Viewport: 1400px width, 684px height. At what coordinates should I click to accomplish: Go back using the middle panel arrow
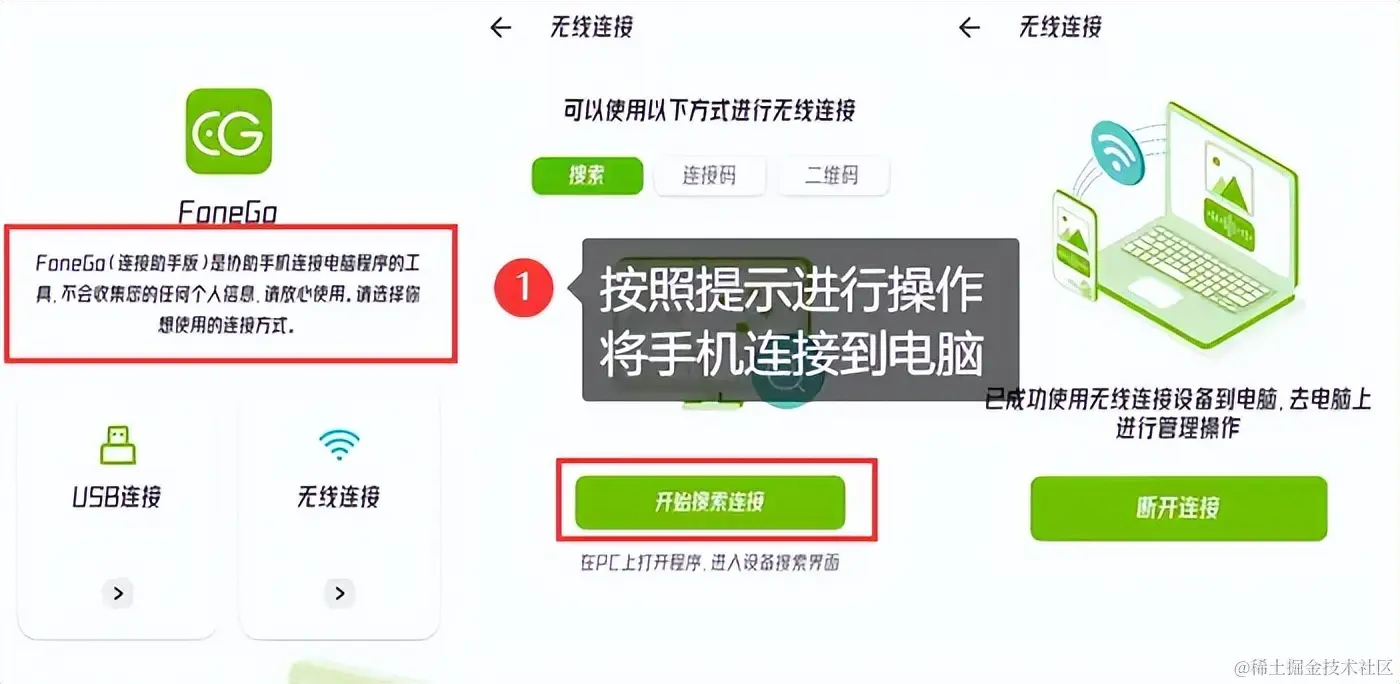[x=501, y=28]
